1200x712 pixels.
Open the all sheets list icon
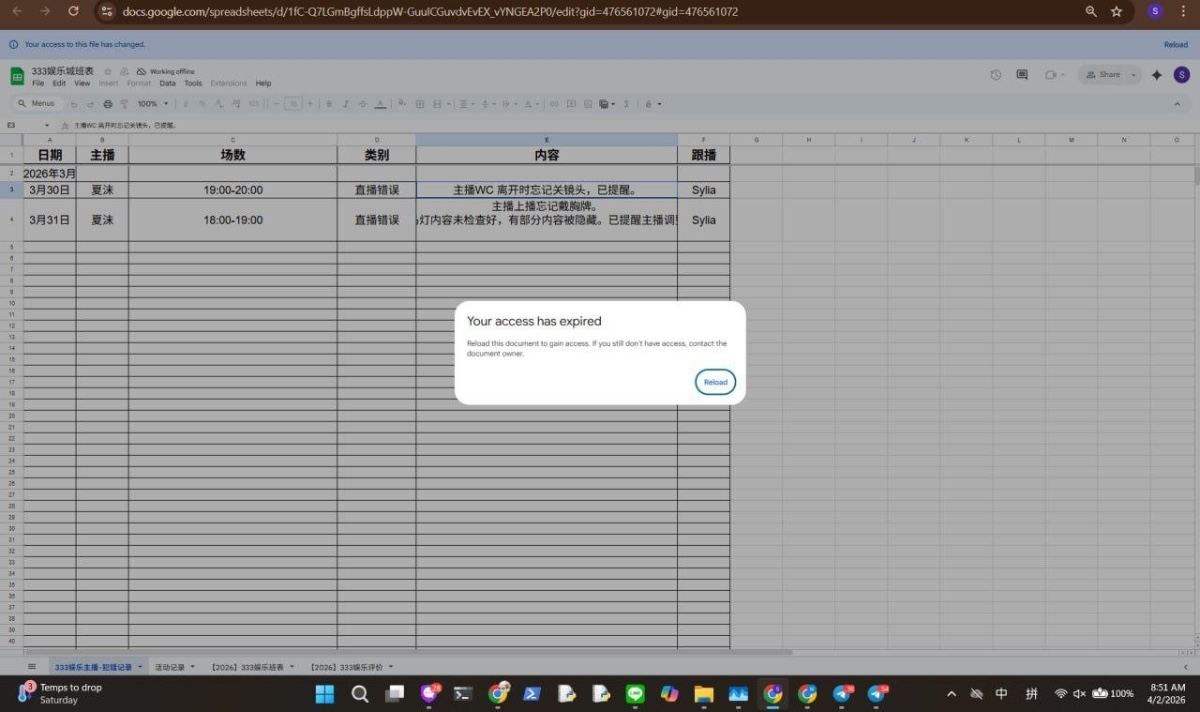32,666
